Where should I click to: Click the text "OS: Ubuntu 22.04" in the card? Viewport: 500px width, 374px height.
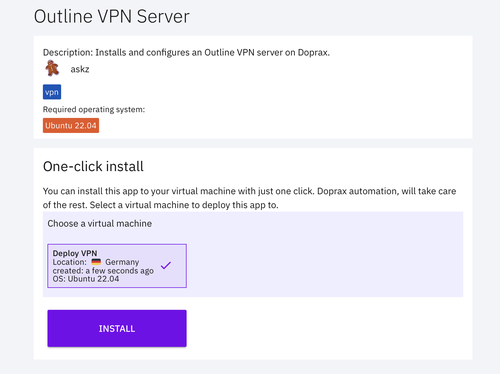pyautogui.click(x=86, y=279)
